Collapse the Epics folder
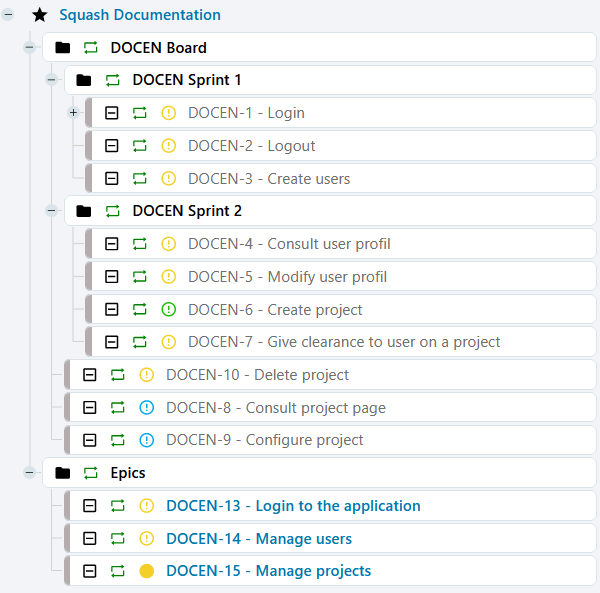 point(30,473)
